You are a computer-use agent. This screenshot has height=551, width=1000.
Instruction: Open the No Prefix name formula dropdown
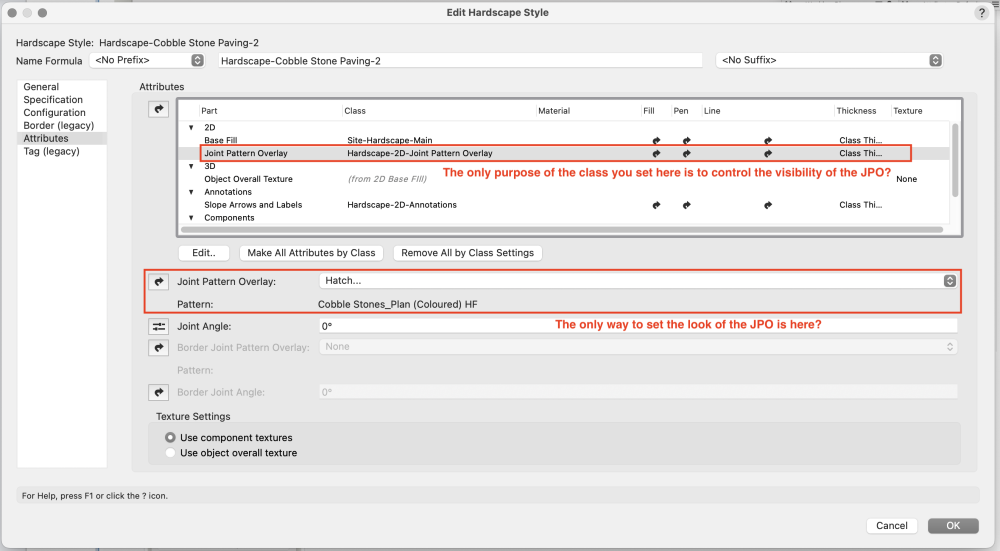147,61
